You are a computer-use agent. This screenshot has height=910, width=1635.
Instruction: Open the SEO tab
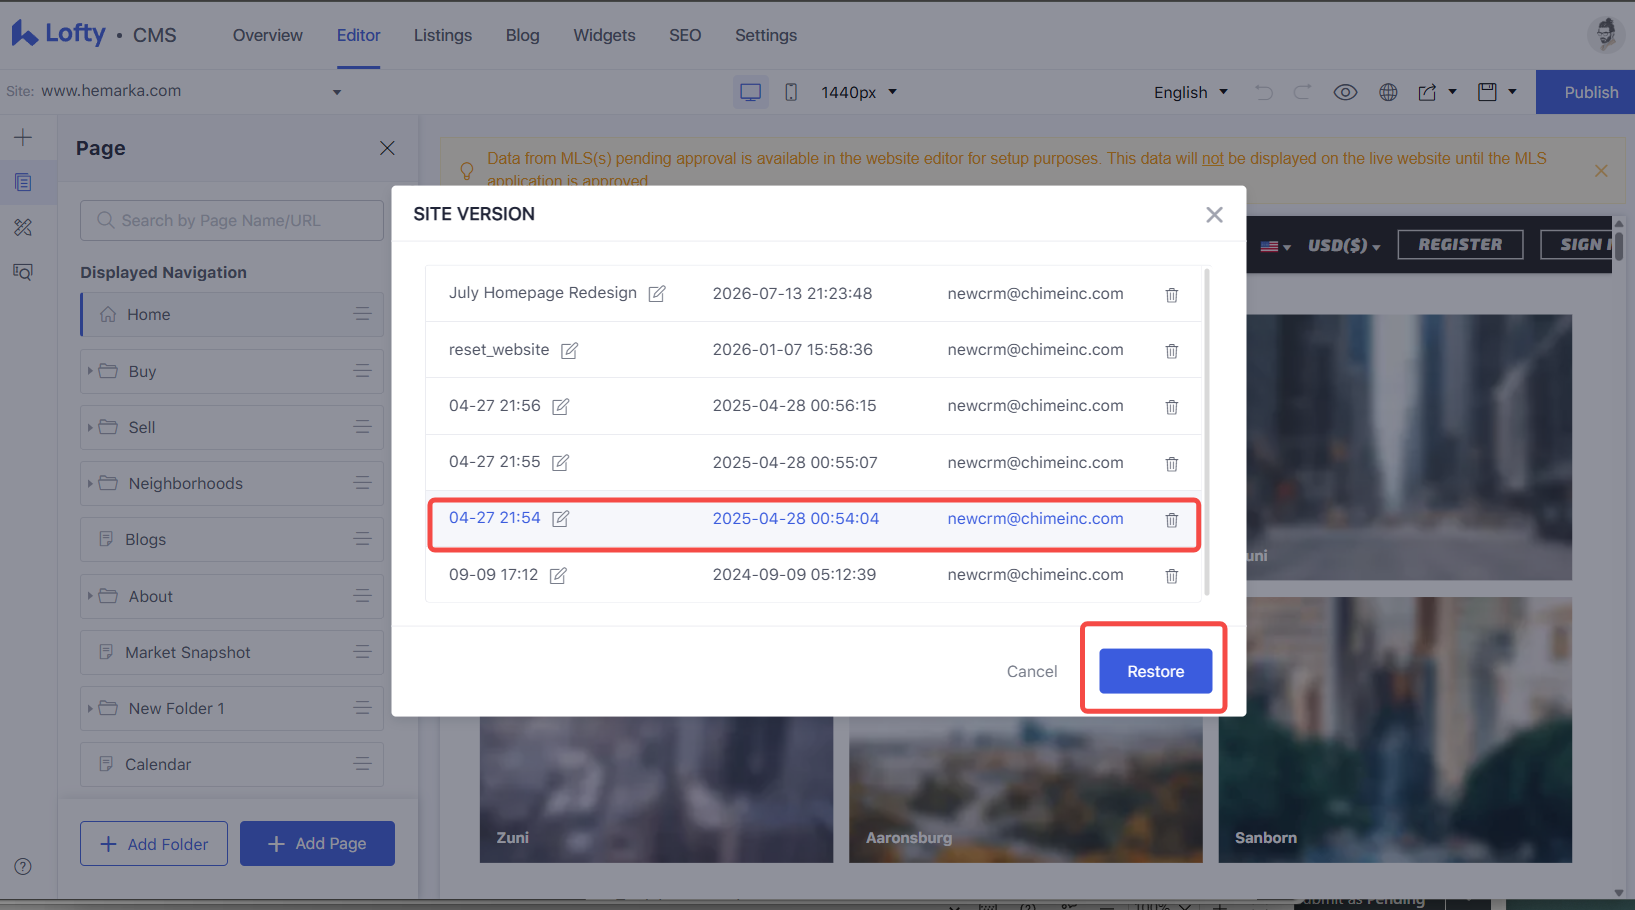click(685, 35)
